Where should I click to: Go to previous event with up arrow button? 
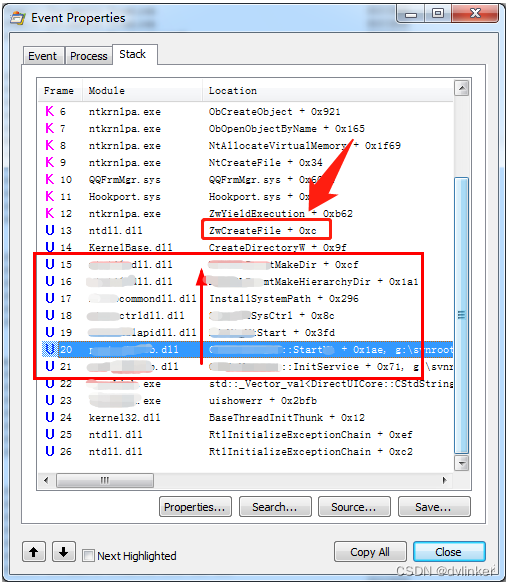point(34,552)
